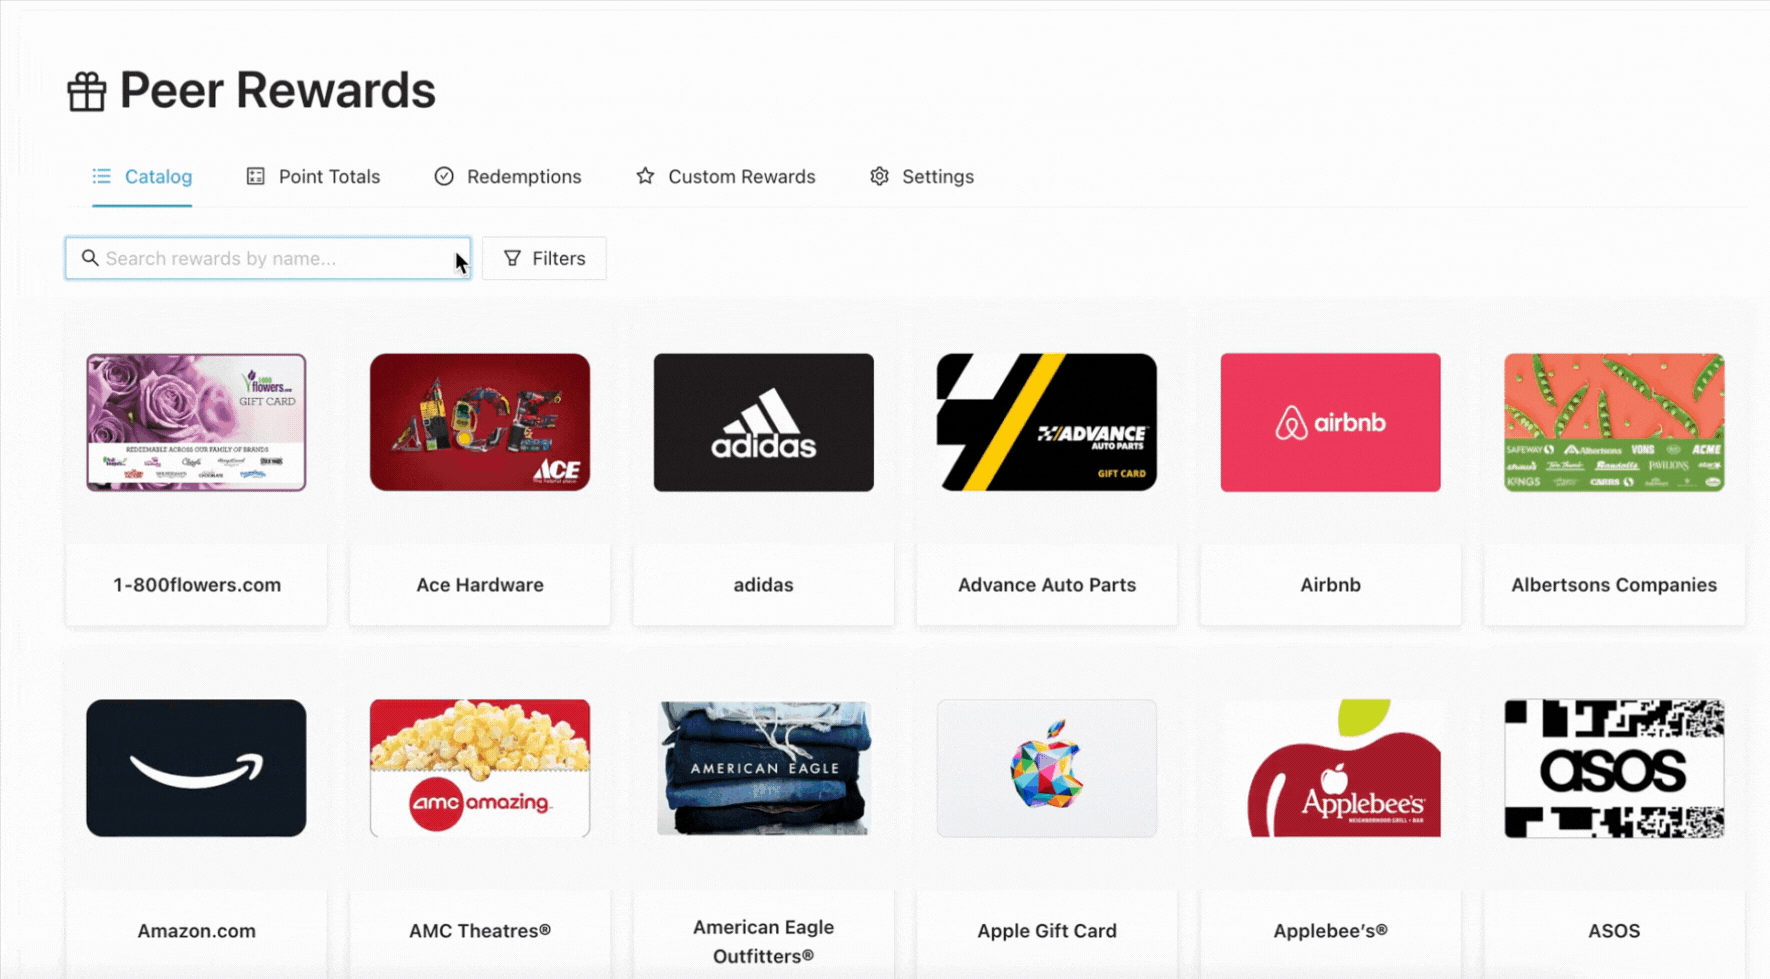Select the adidas gift card image
Screen dimensions: 1770x979
[x=763, y=422]
